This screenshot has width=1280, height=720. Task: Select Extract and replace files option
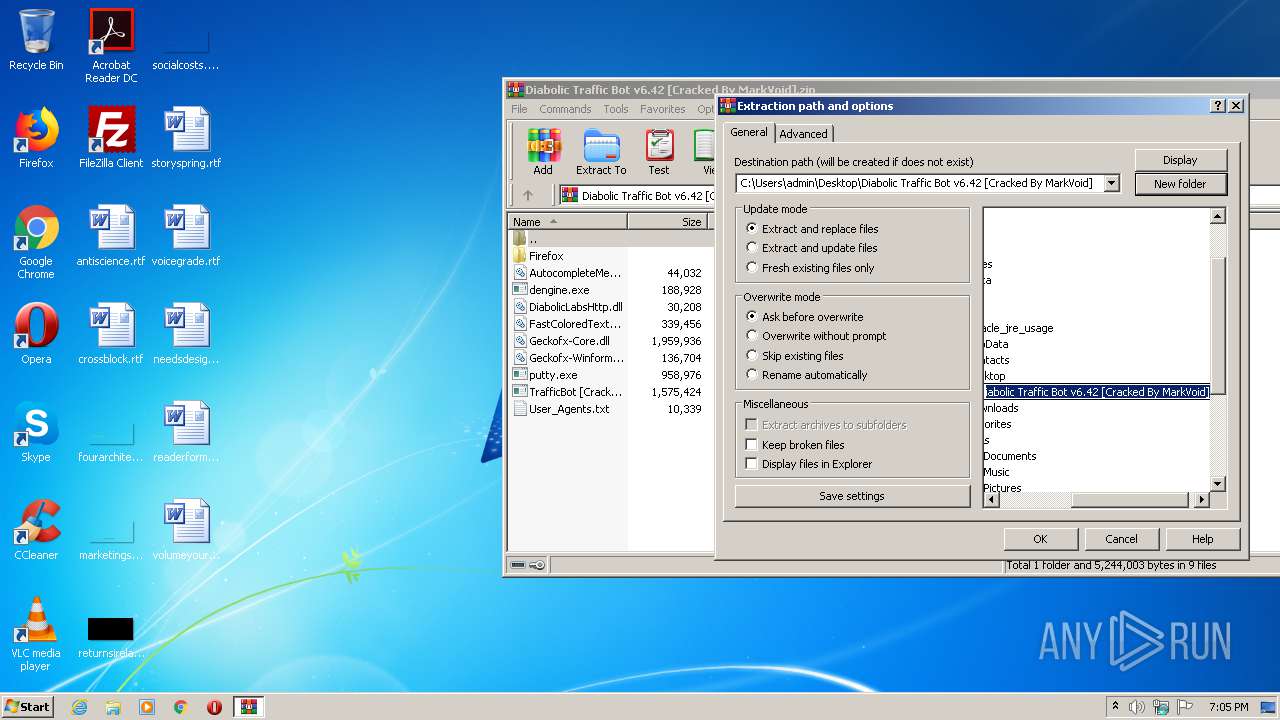coord(812,229)
